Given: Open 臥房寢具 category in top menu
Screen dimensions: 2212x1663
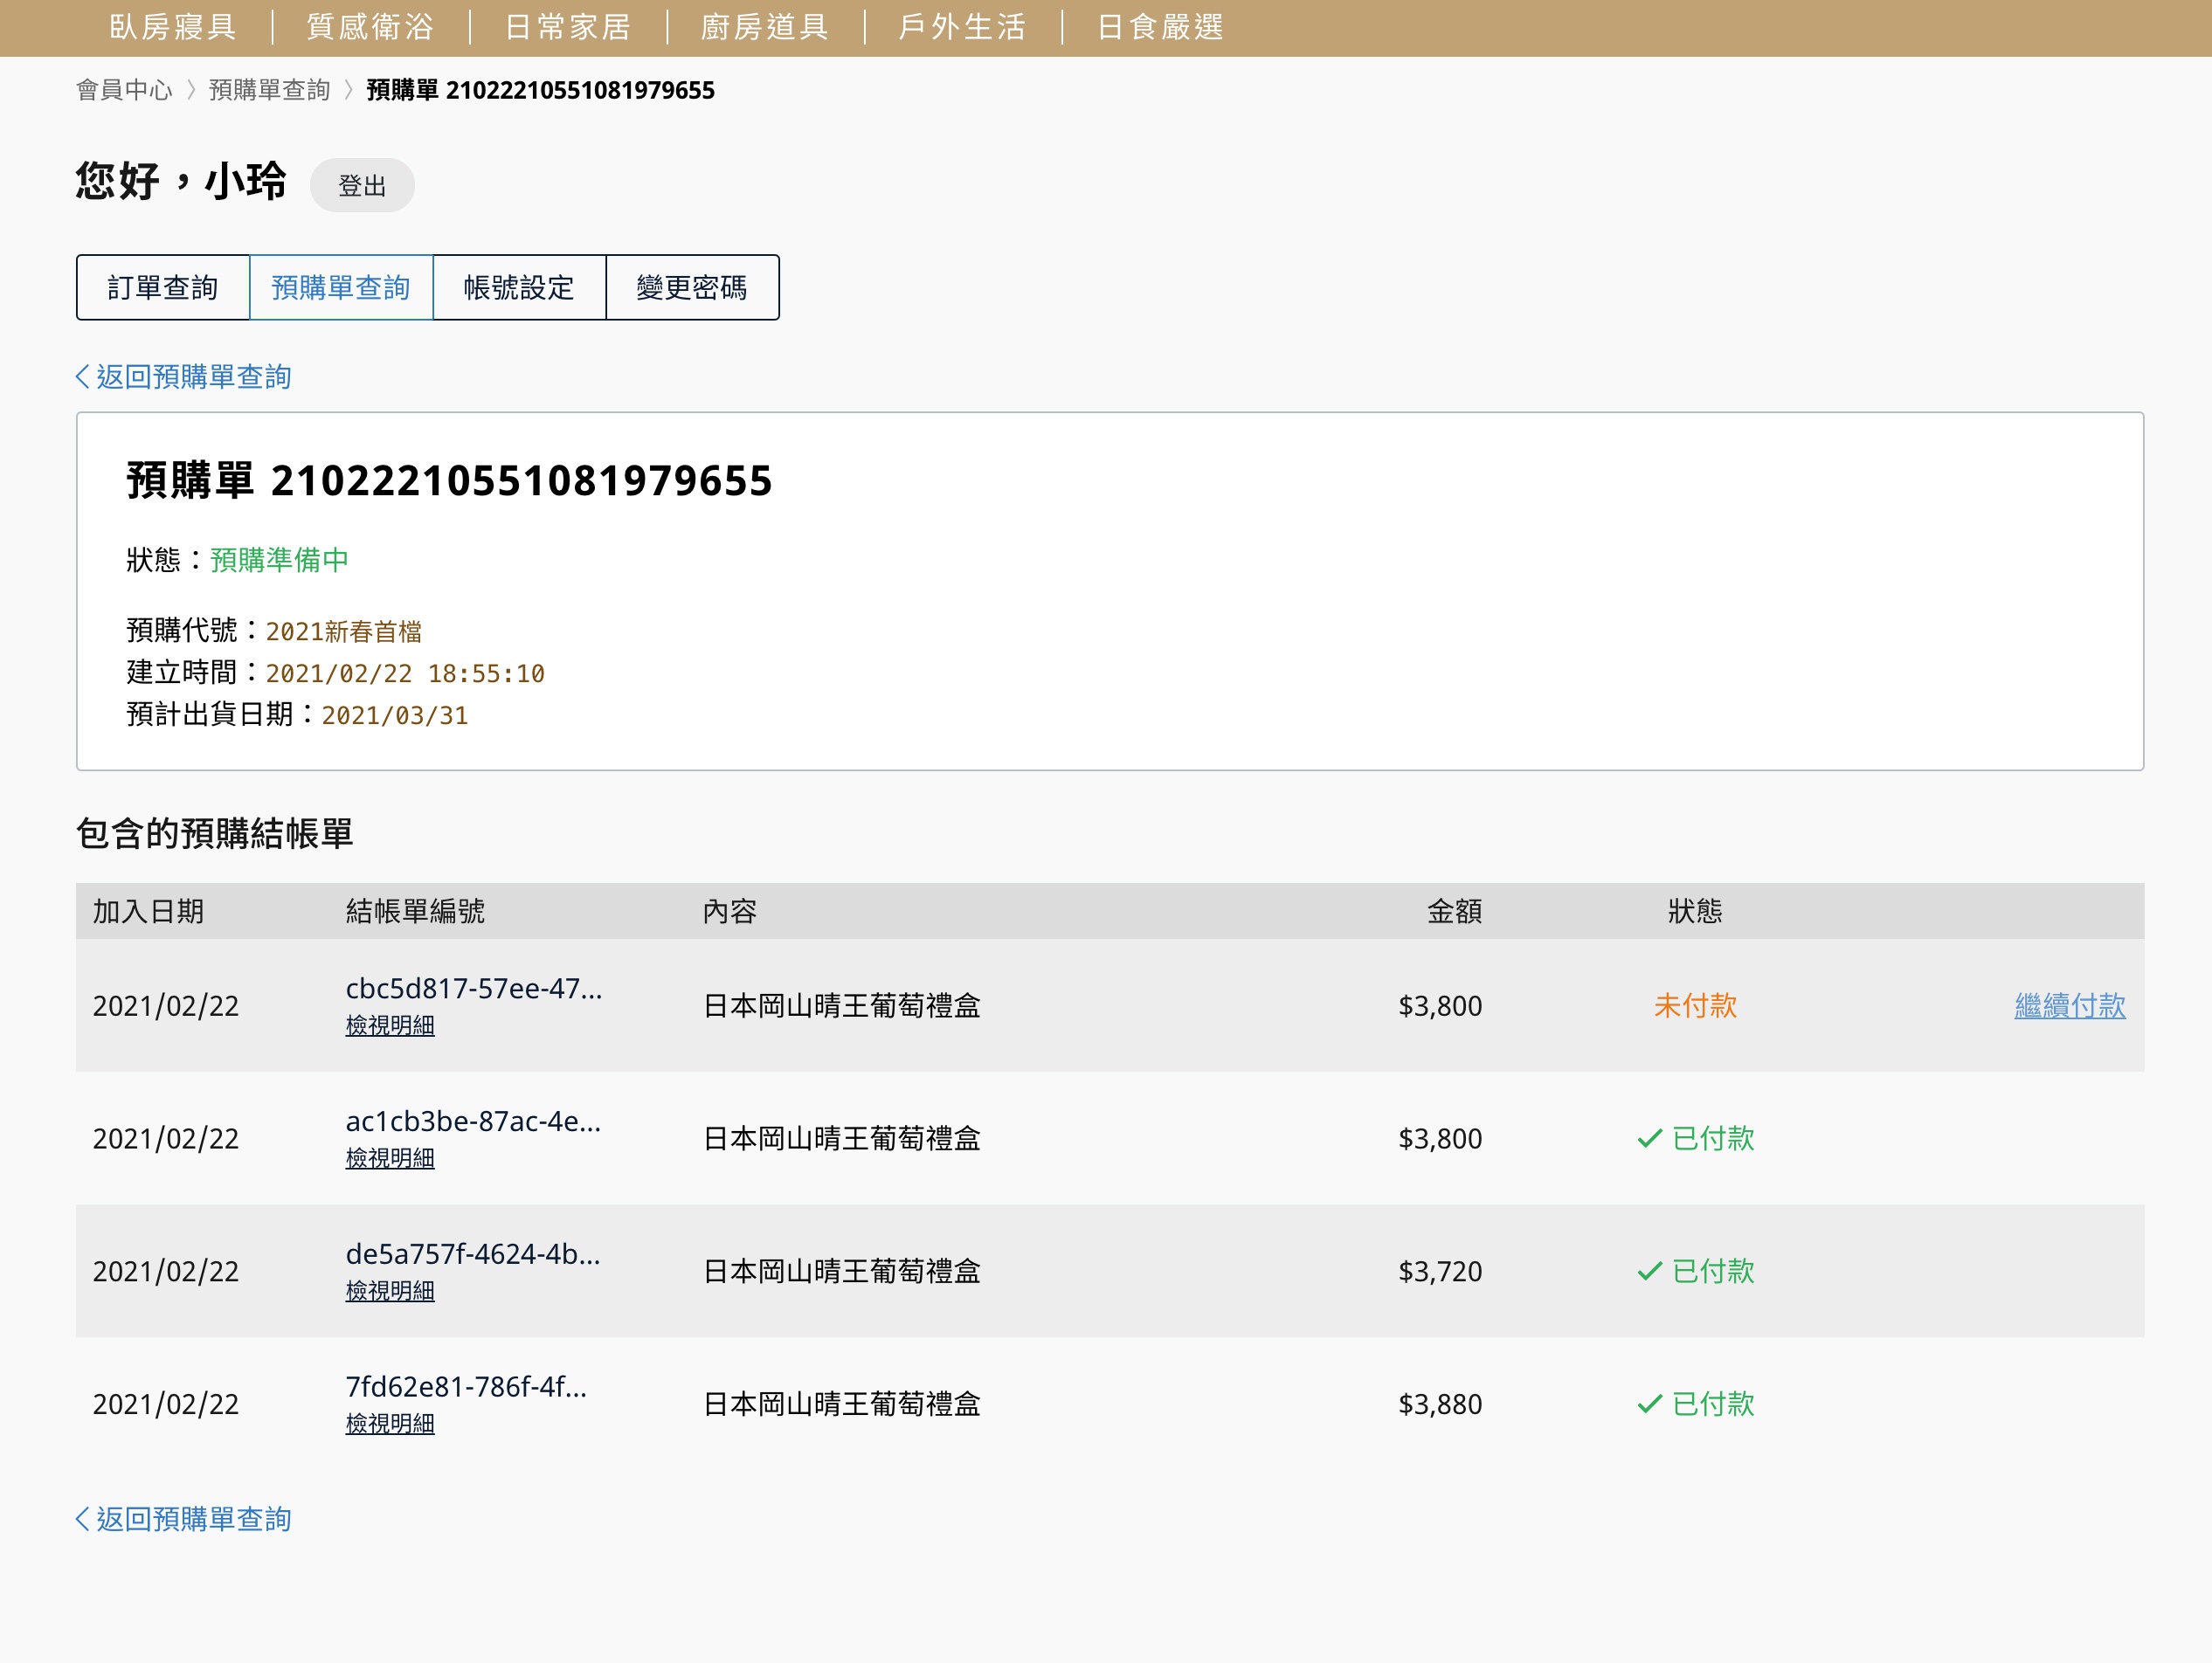Looking at the screenshot, I should pos(173,27).
